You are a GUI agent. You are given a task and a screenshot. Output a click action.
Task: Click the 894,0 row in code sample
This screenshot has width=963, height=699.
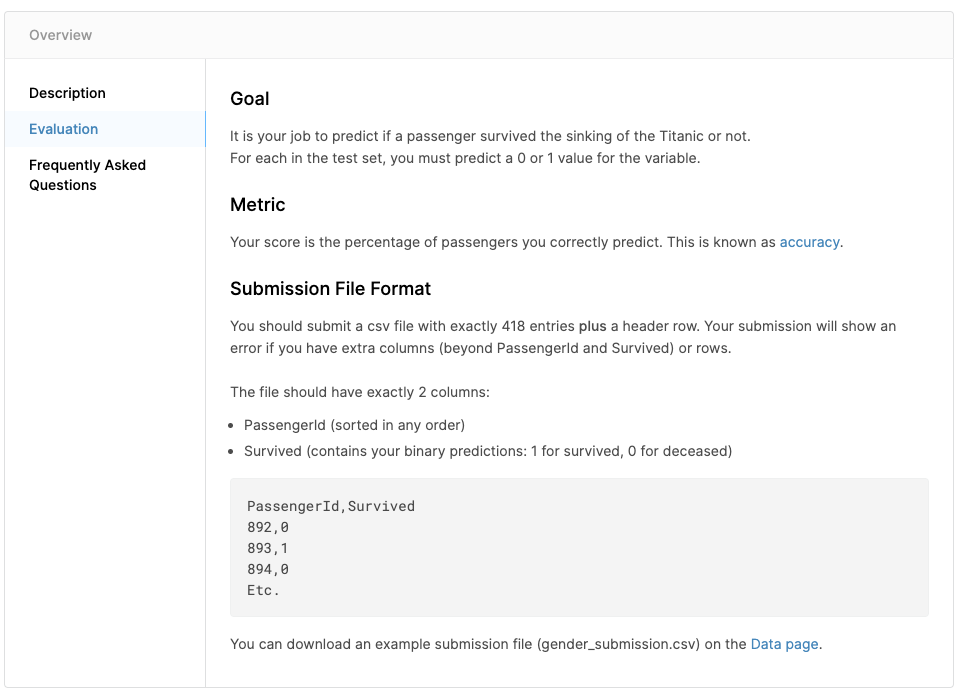(x=268, y=569)
